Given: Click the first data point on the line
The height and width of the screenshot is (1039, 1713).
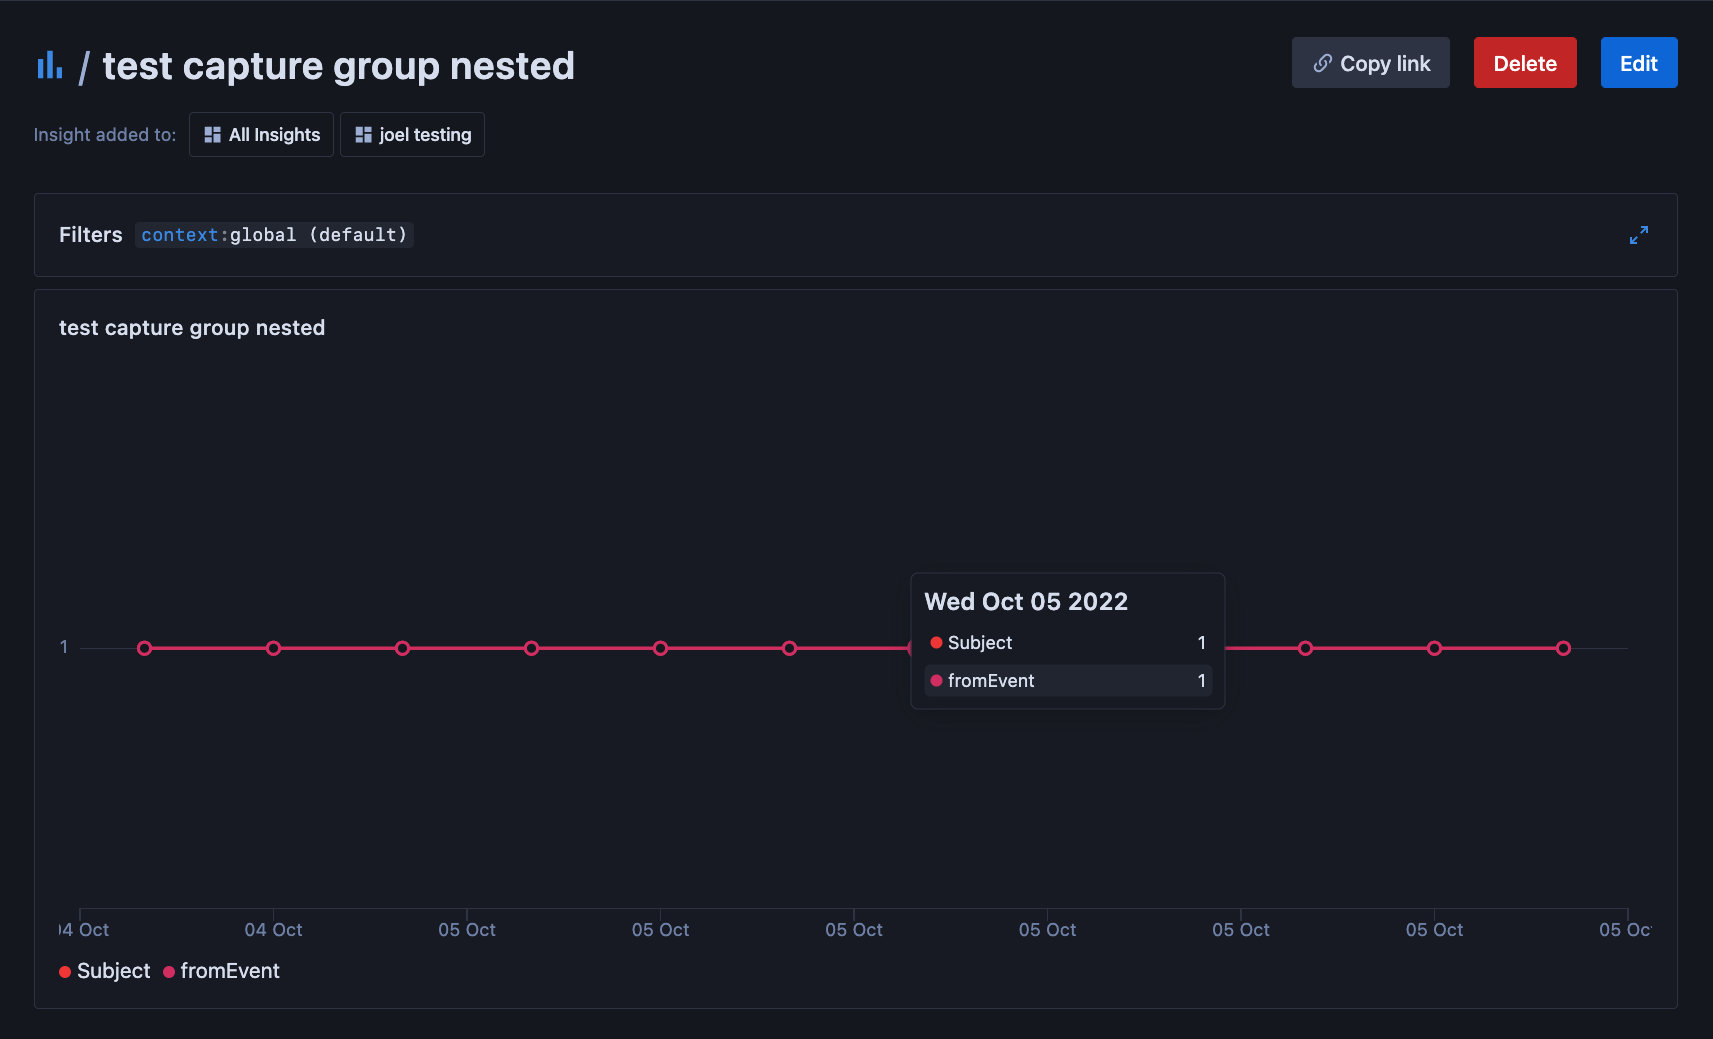Looking at the screenshot, I should 145,648.
